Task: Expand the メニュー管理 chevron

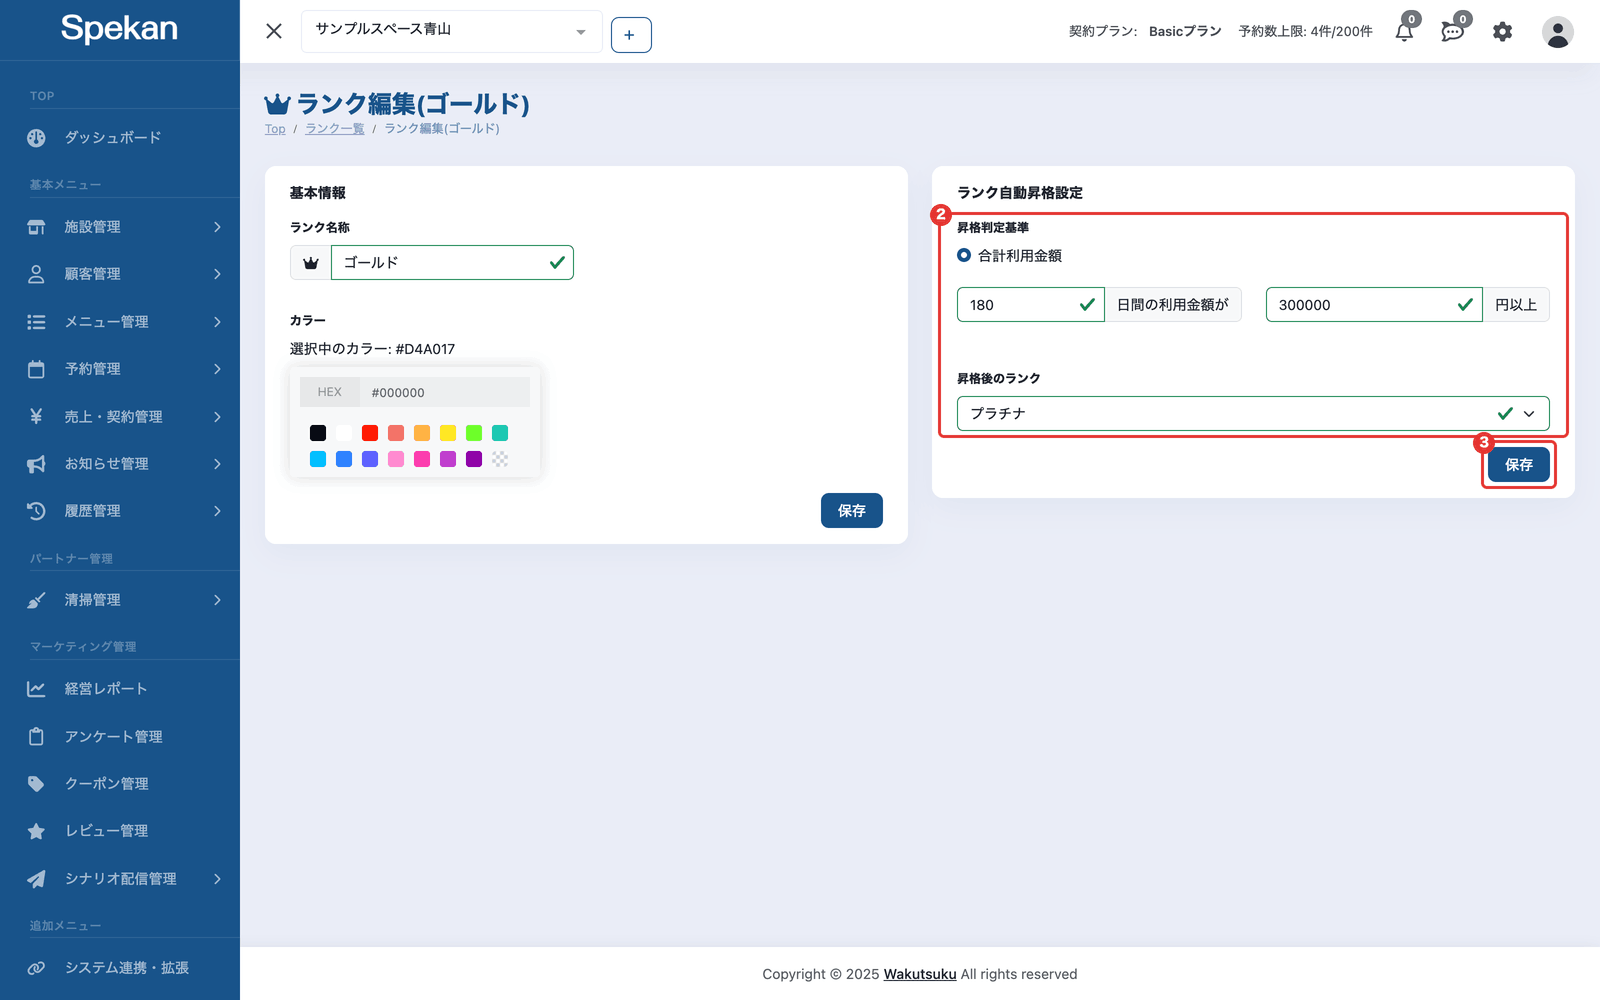Action: pos(217,322)
